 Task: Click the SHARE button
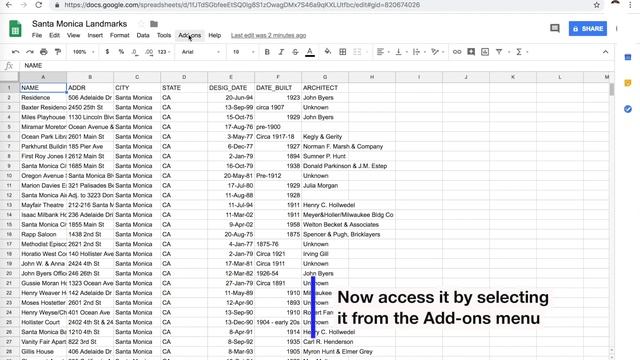point(588,29)
